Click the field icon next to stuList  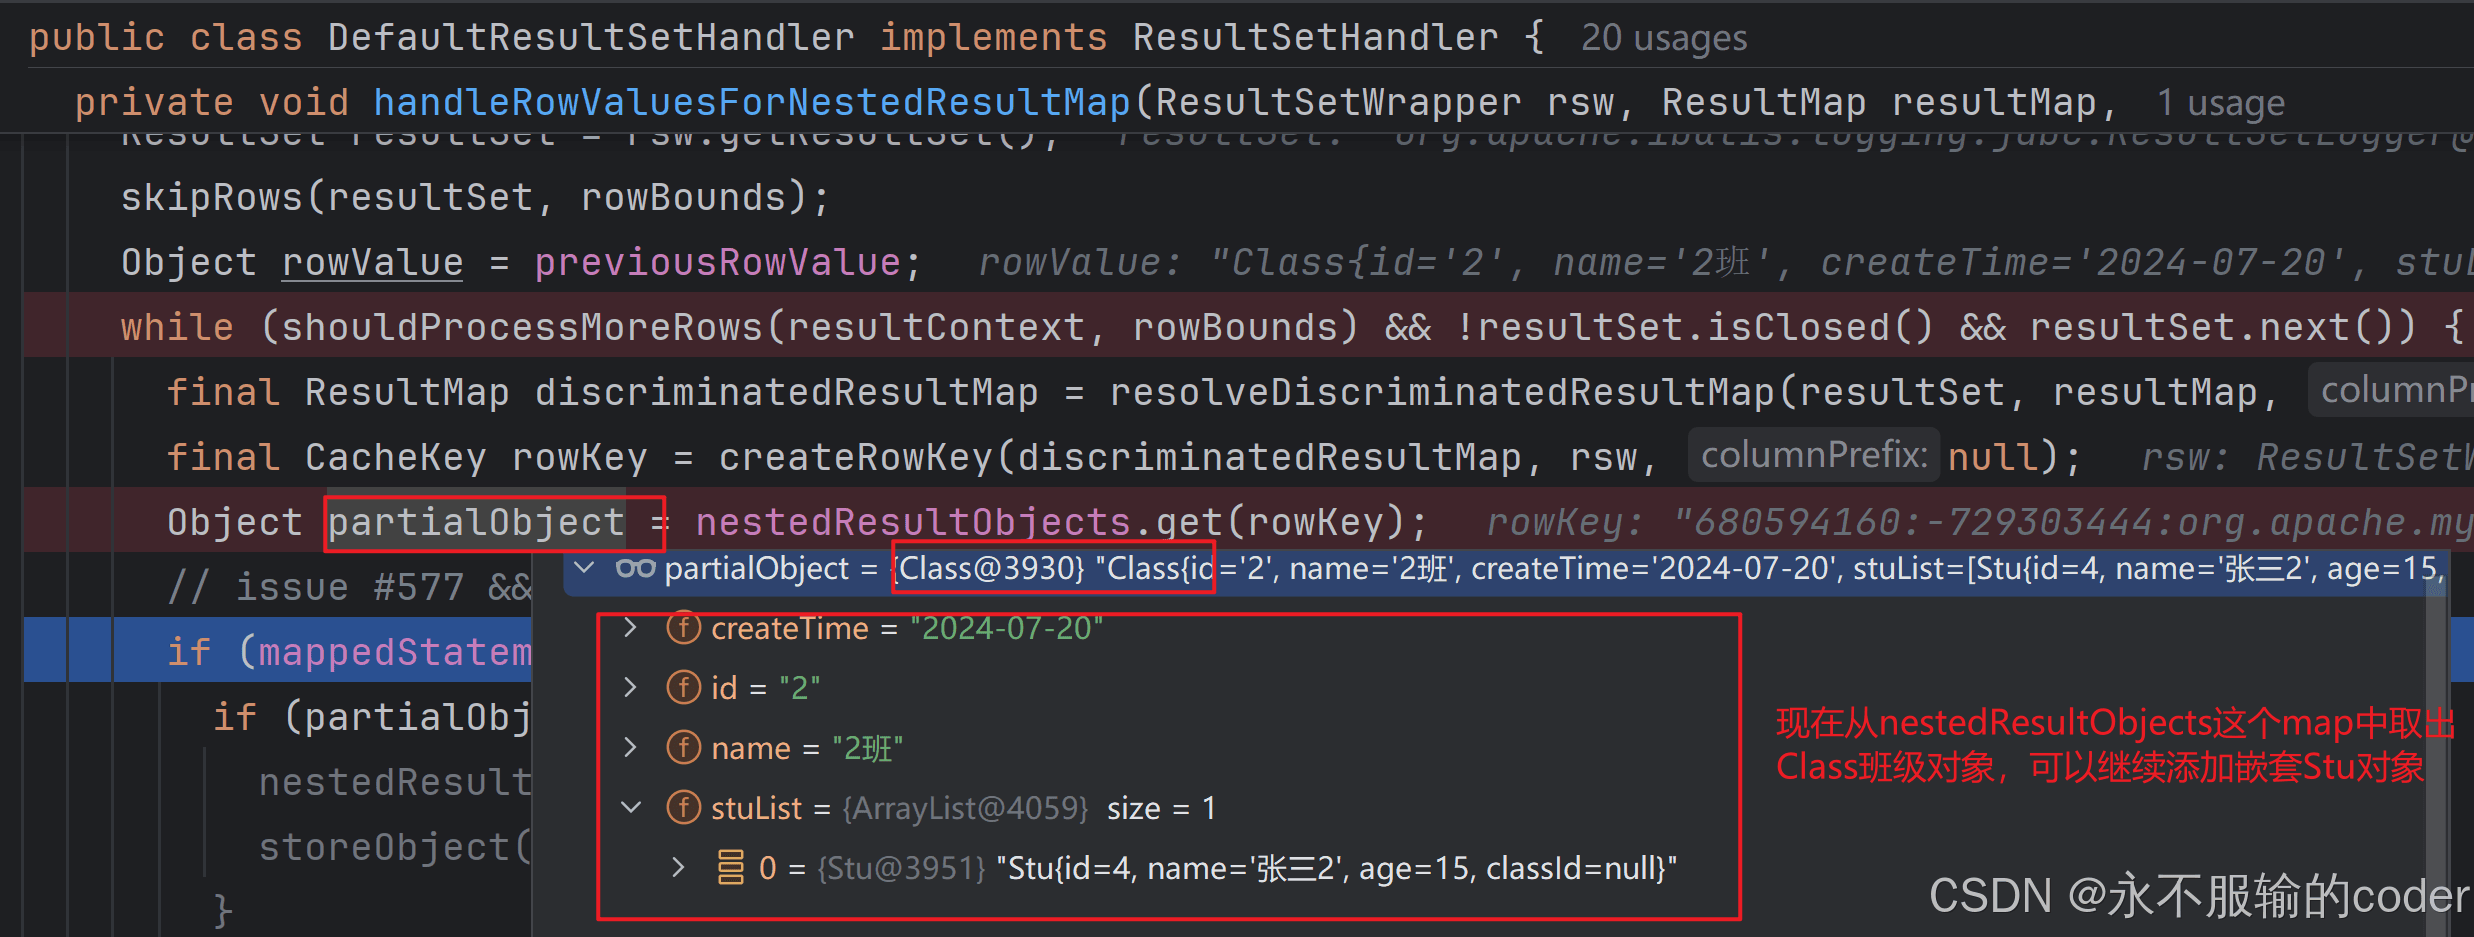tap(684, 808)
